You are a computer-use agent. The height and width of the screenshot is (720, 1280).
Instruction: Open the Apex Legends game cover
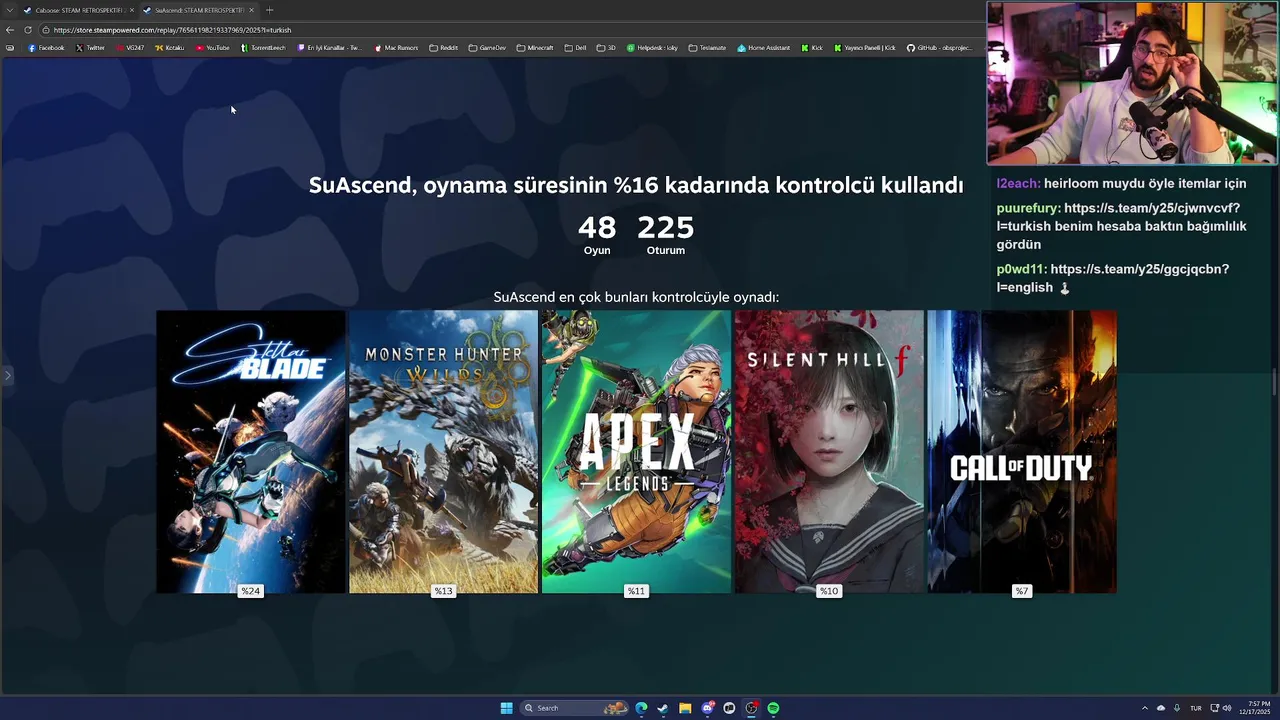tap(636, 451)
